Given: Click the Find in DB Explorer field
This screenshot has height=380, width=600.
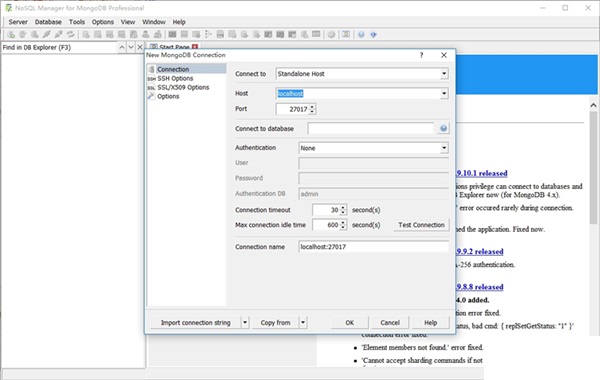Looking at the screenshot, I should click(59, 47).
